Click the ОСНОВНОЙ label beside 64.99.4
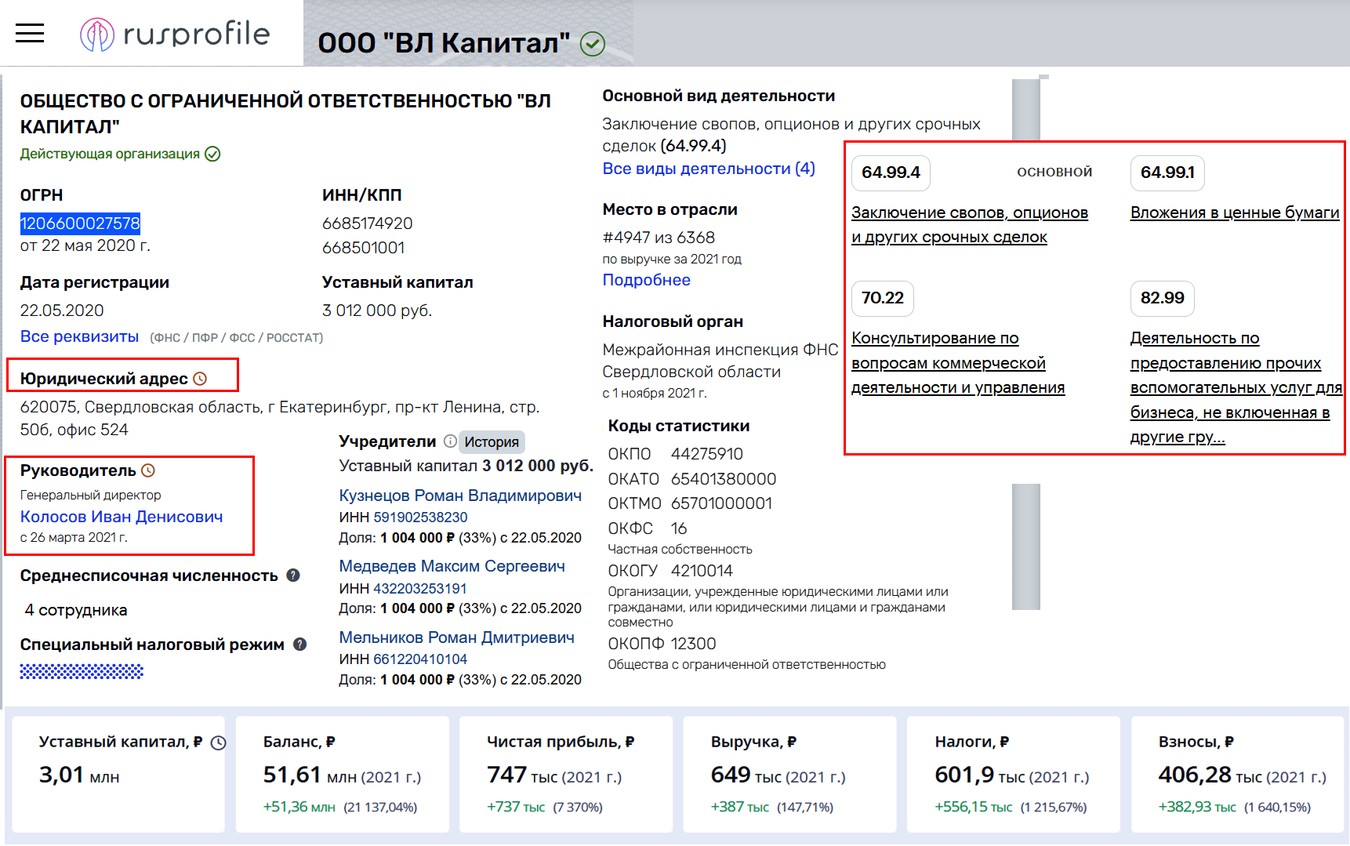1350x846 pixels. [x=1055, y=172]
